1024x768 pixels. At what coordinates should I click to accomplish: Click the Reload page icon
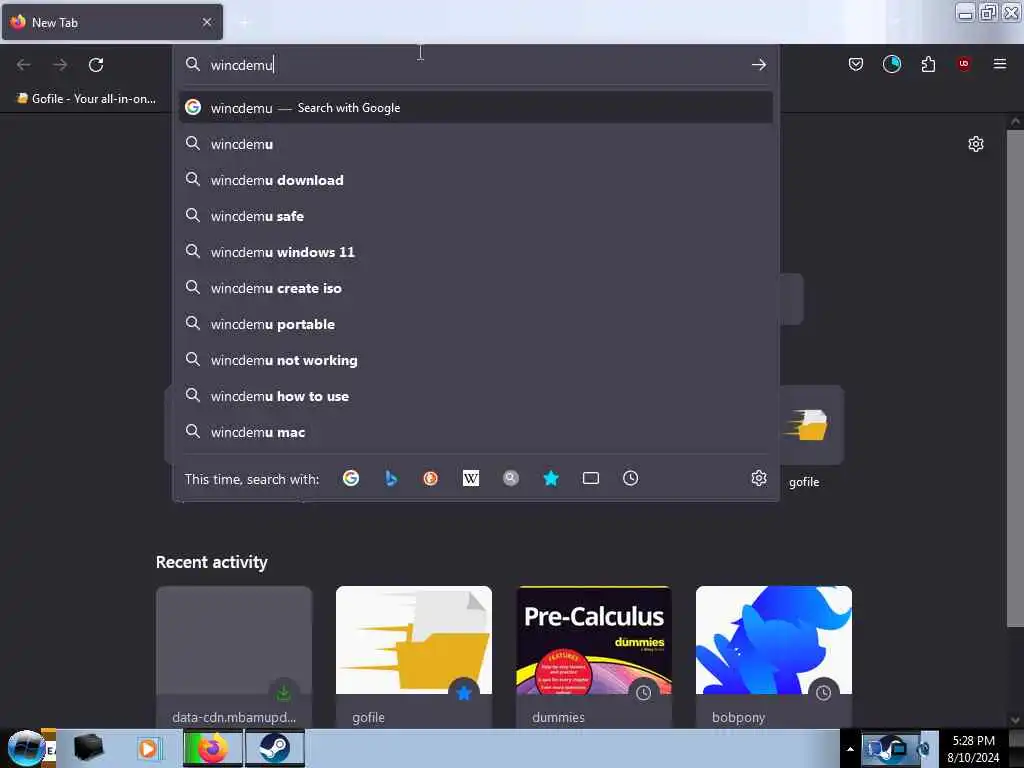[96, 65]
